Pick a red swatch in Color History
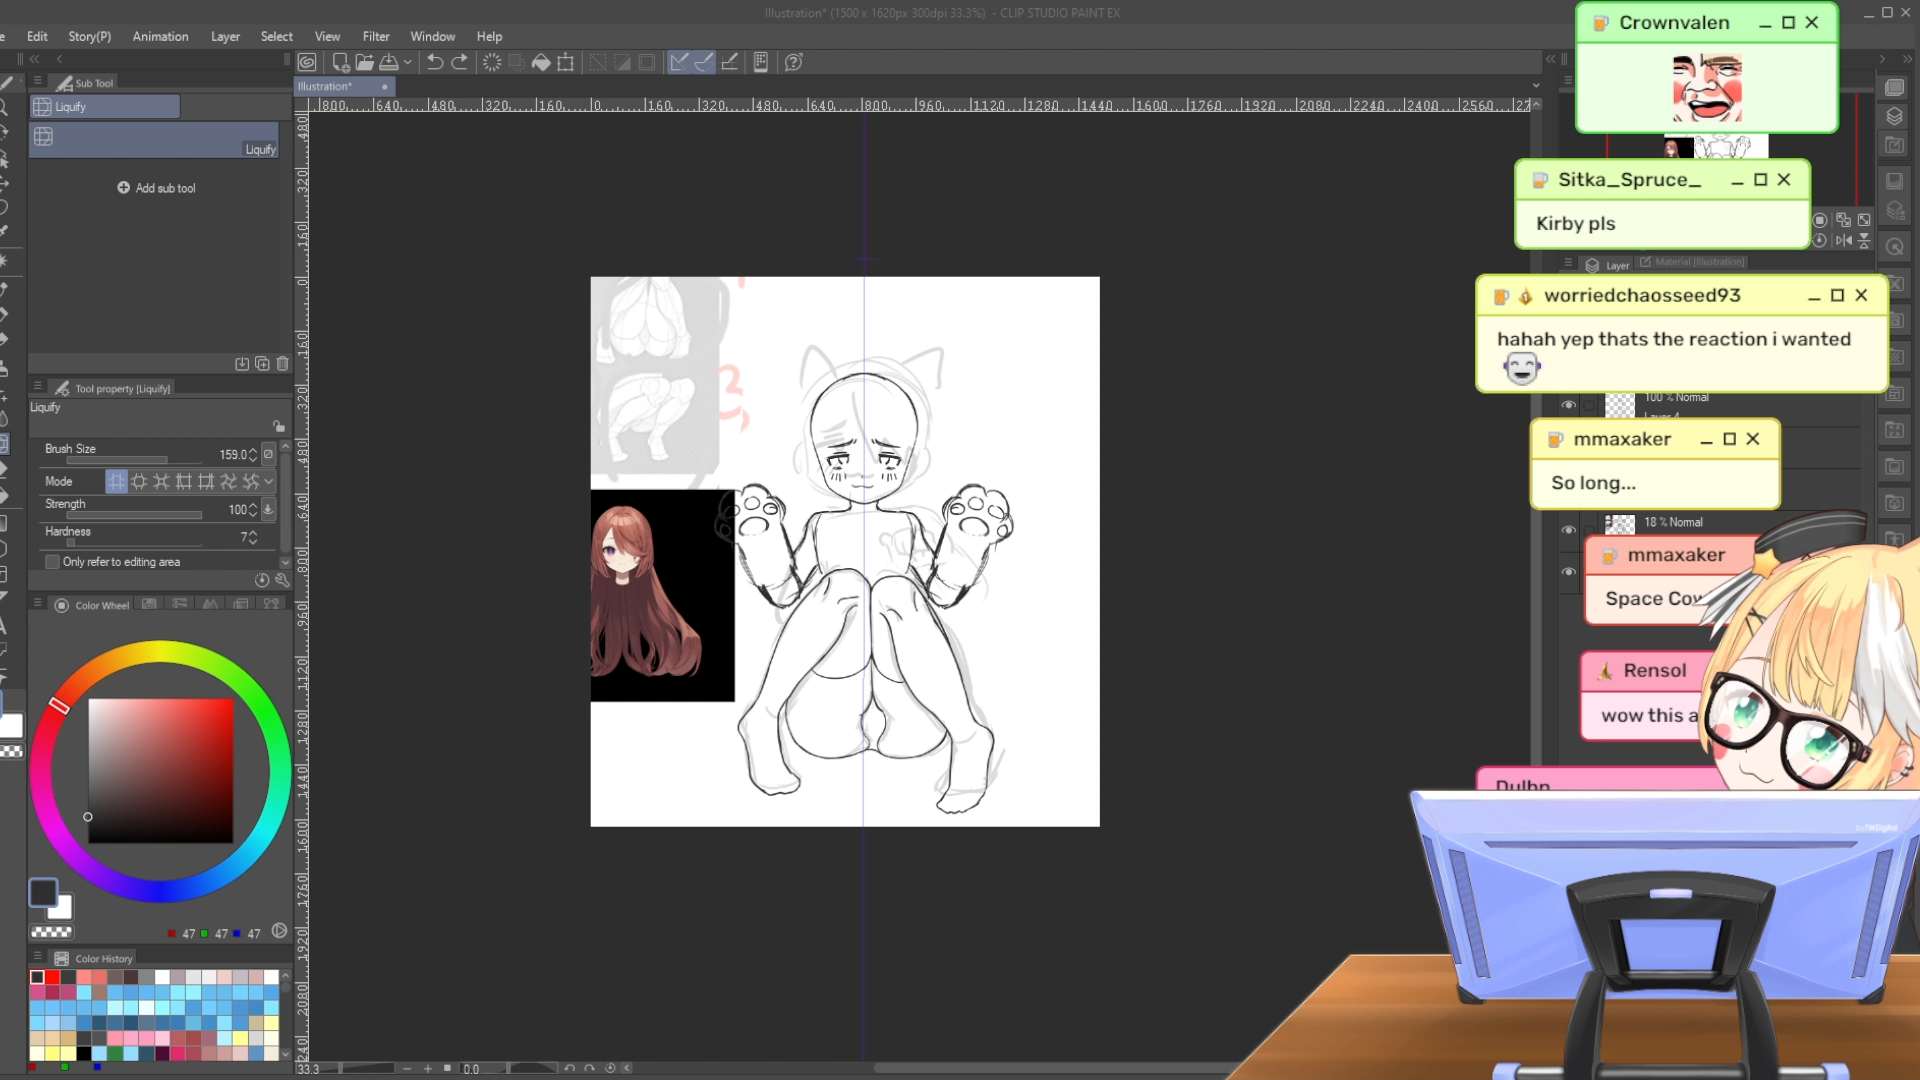The image size is (1920, 1080). tap(52, 977)
